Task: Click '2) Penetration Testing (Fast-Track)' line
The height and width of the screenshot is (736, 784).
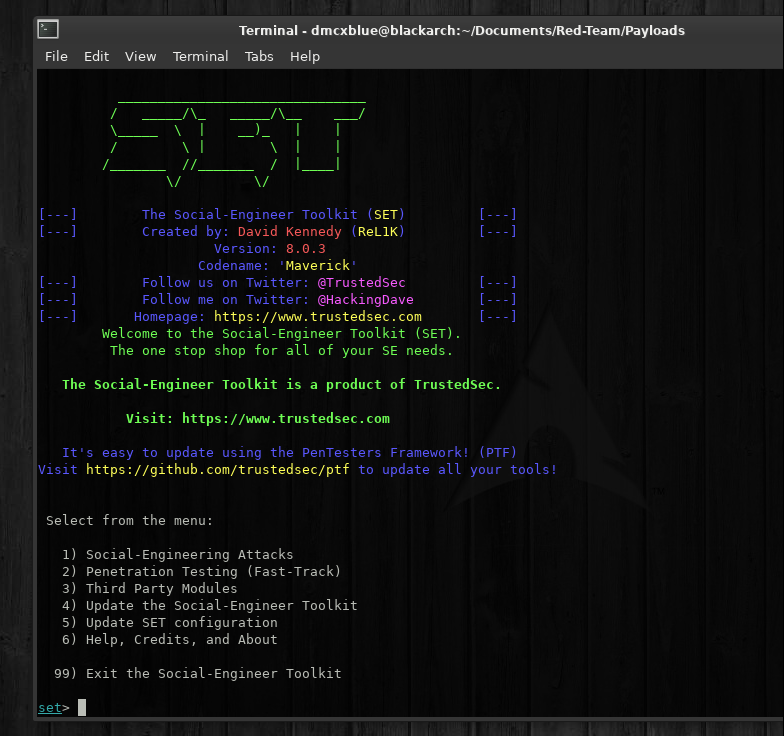Action: pyautogui.click(x=201, y=572)
